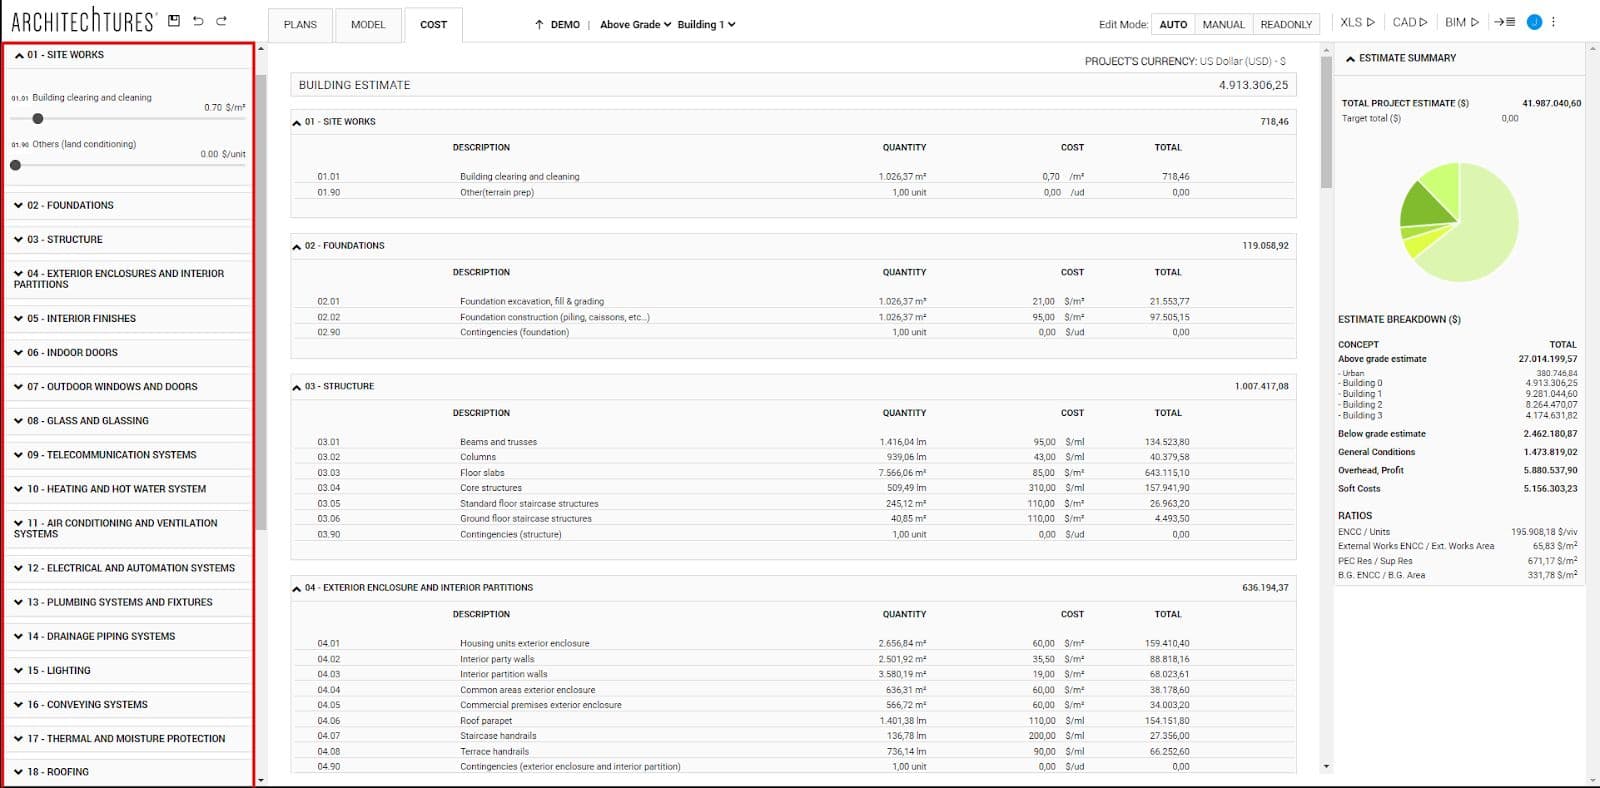Redo the last action
Image resolution: width=1600 pixels, height=788 pixels.
[221, 21]
